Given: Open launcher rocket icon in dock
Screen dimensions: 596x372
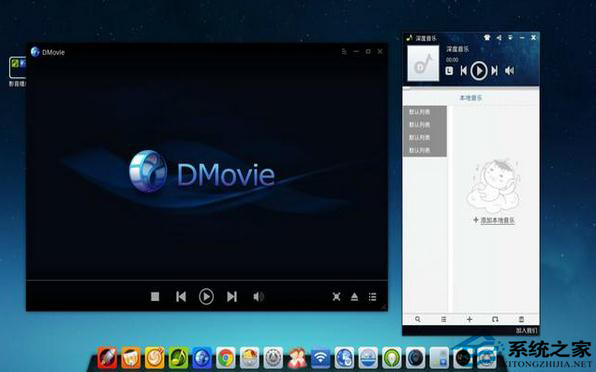Looking at the screenshot, I should click(107, 358).
